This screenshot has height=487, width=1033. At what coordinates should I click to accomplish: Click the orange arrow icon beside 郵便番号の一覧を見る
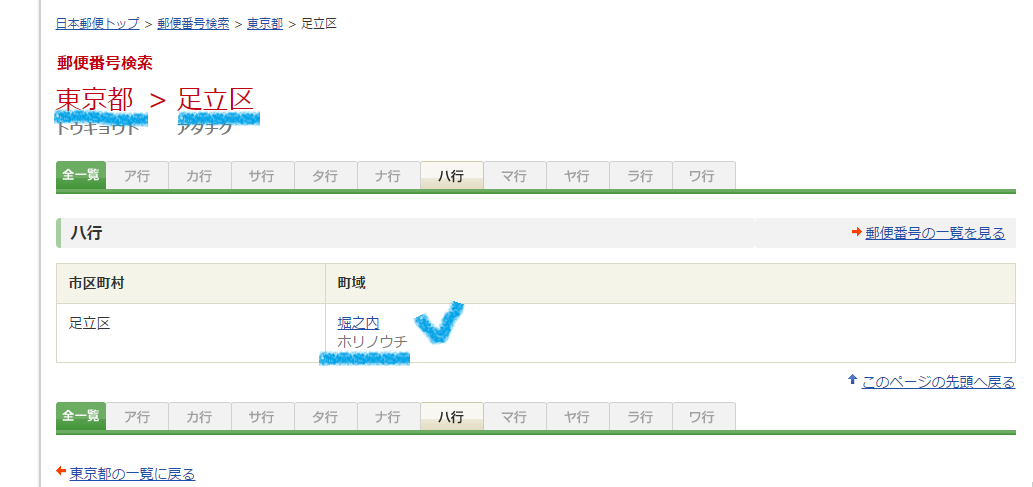click(856, 233)
